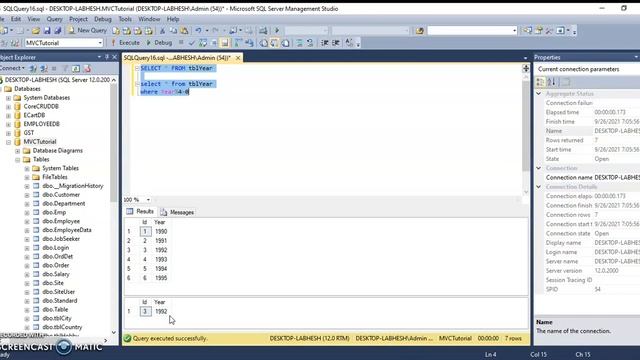Open the File... Edit menu item Edit

pyautogui.click(x=16, y=19)
